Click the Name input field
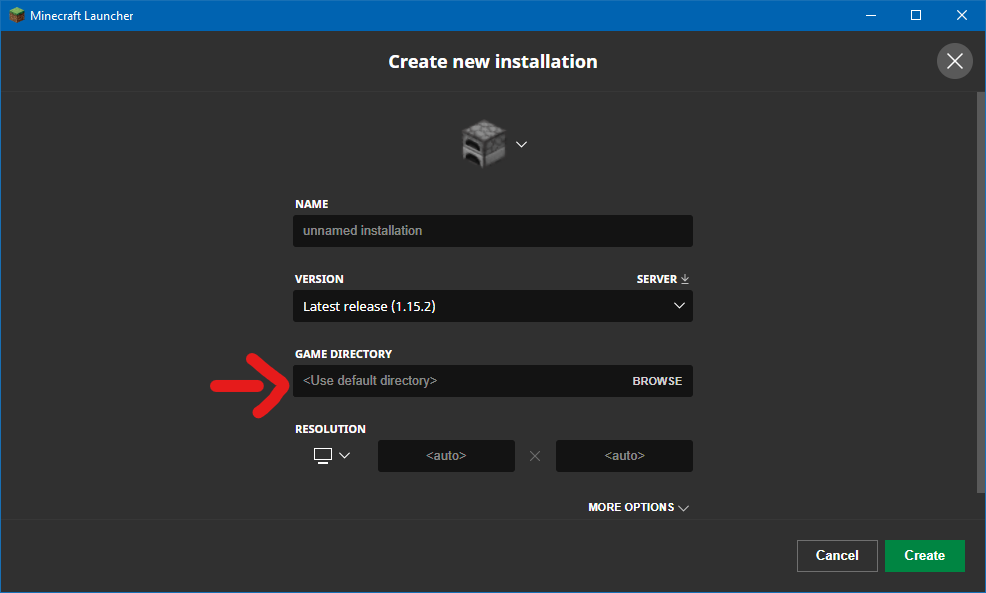The image size is (986, 593). (492, 231)
